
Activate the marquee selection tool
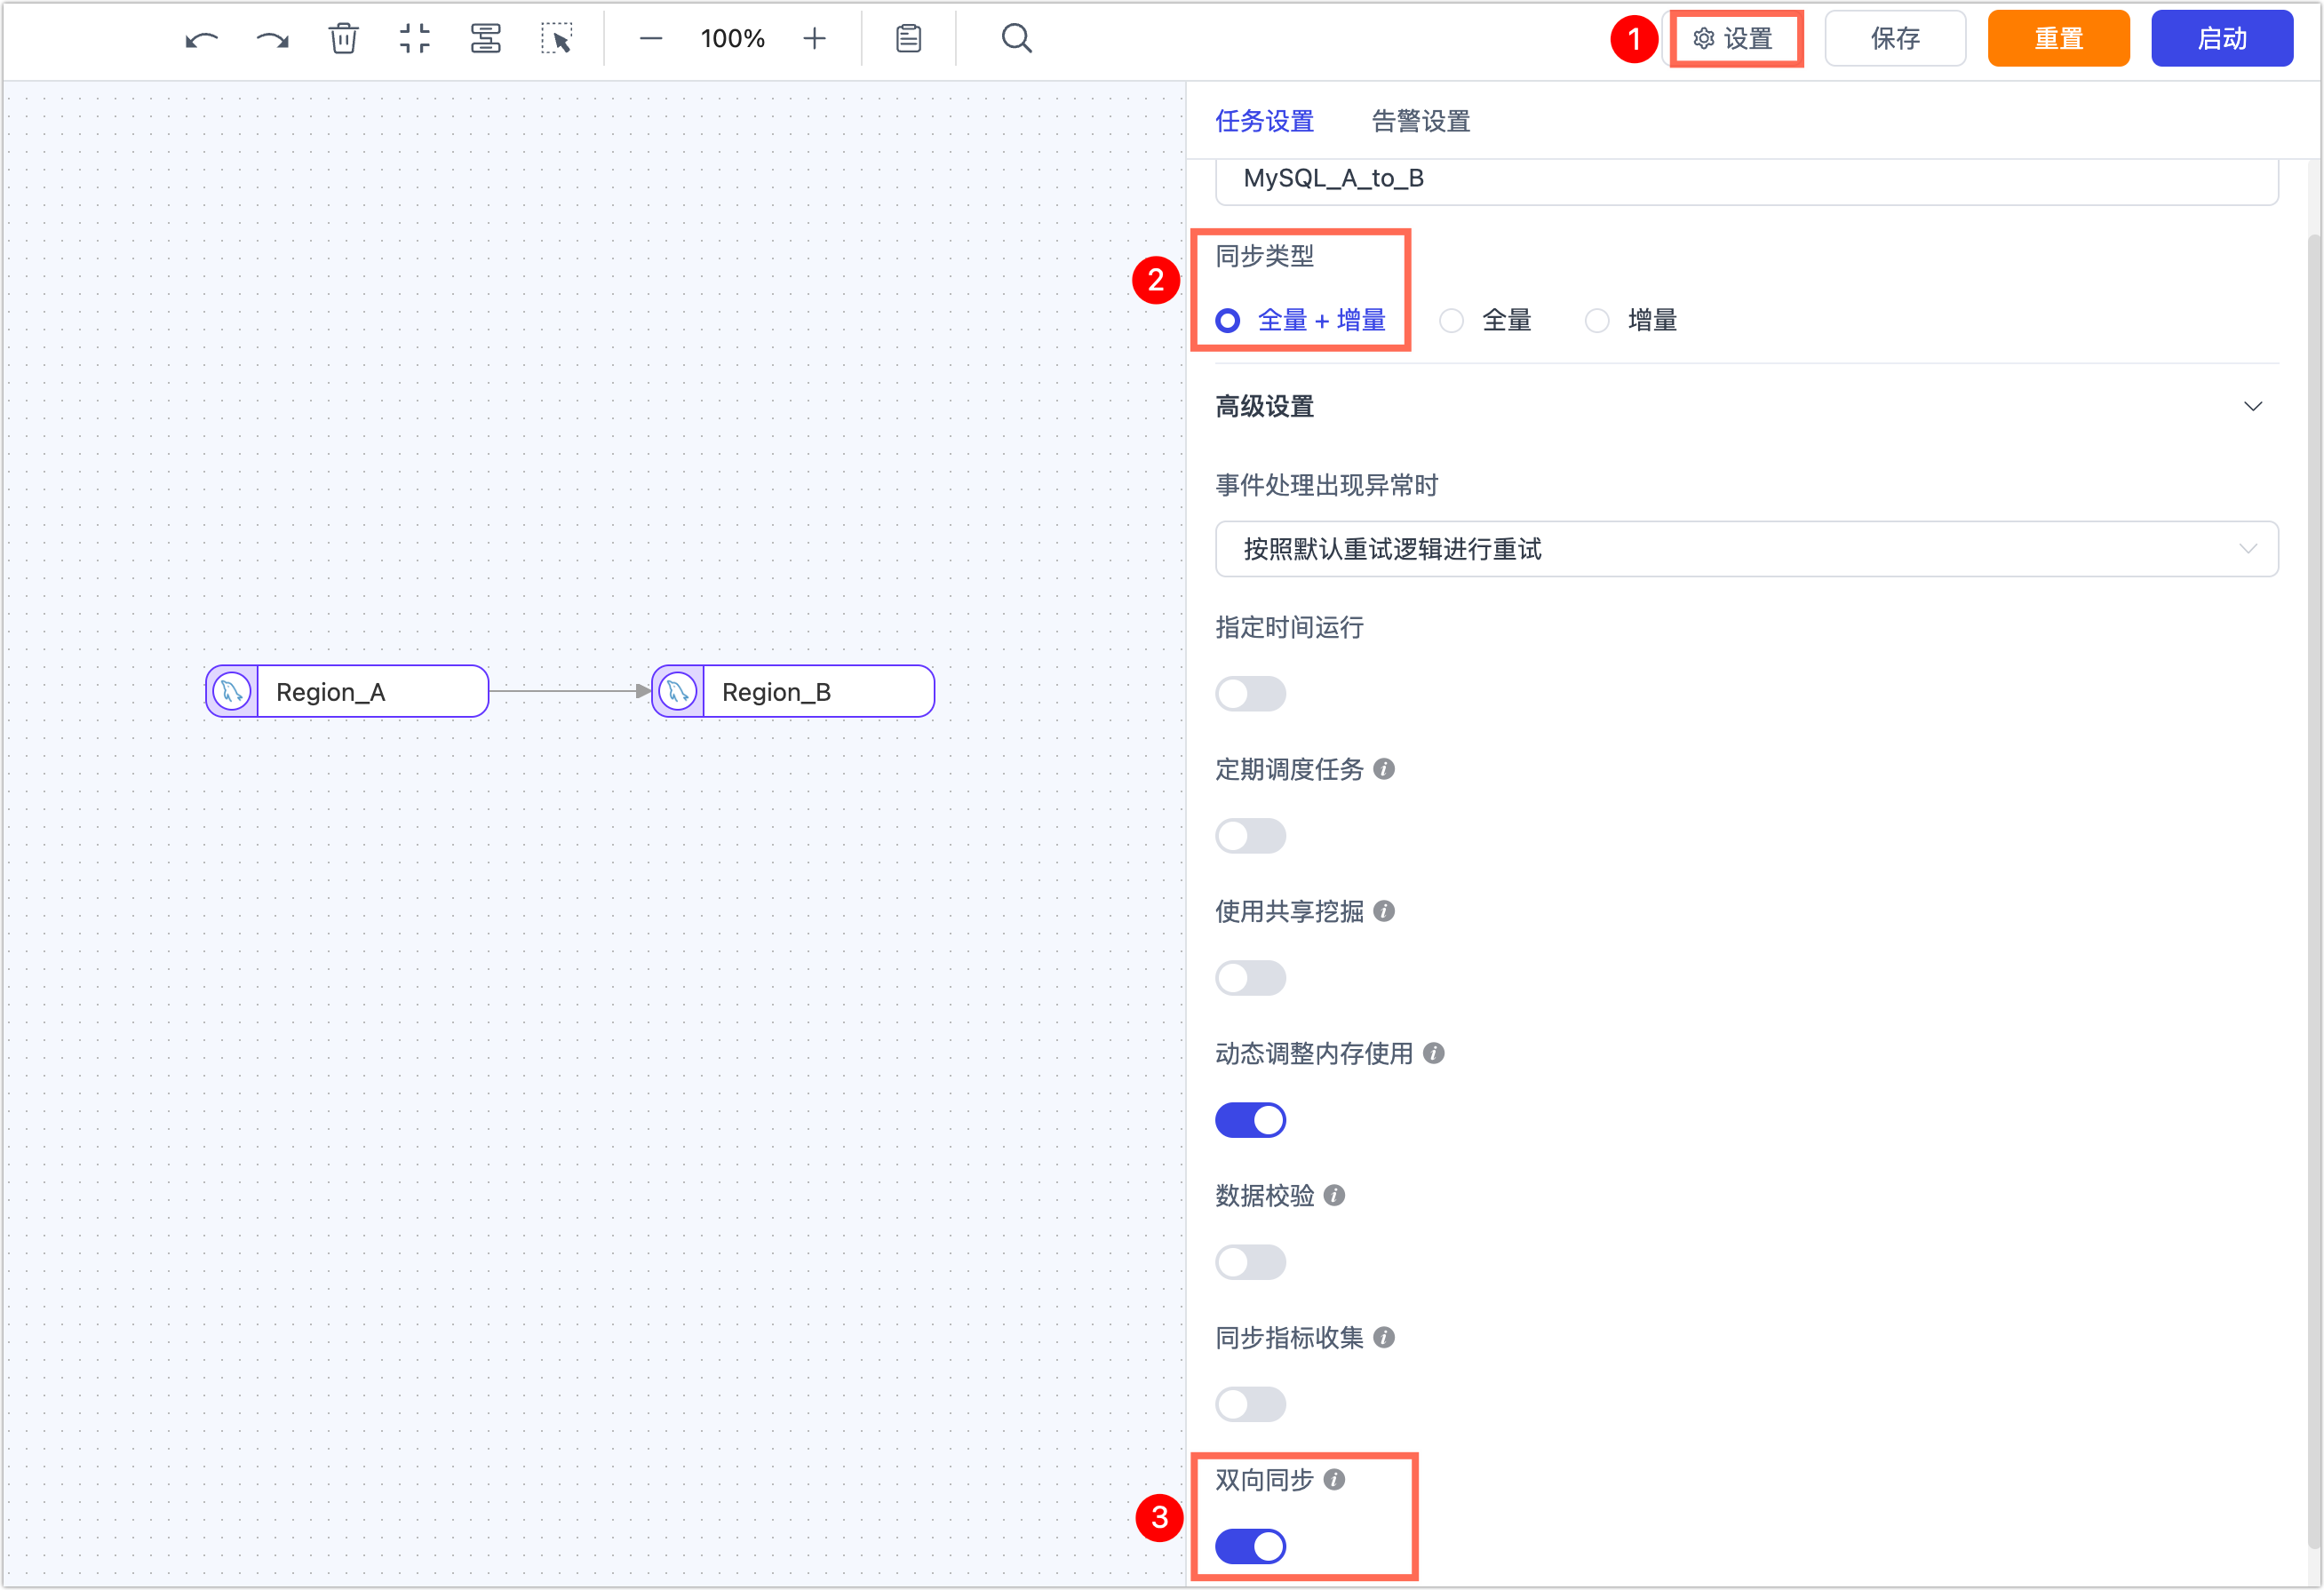(557, 38)
